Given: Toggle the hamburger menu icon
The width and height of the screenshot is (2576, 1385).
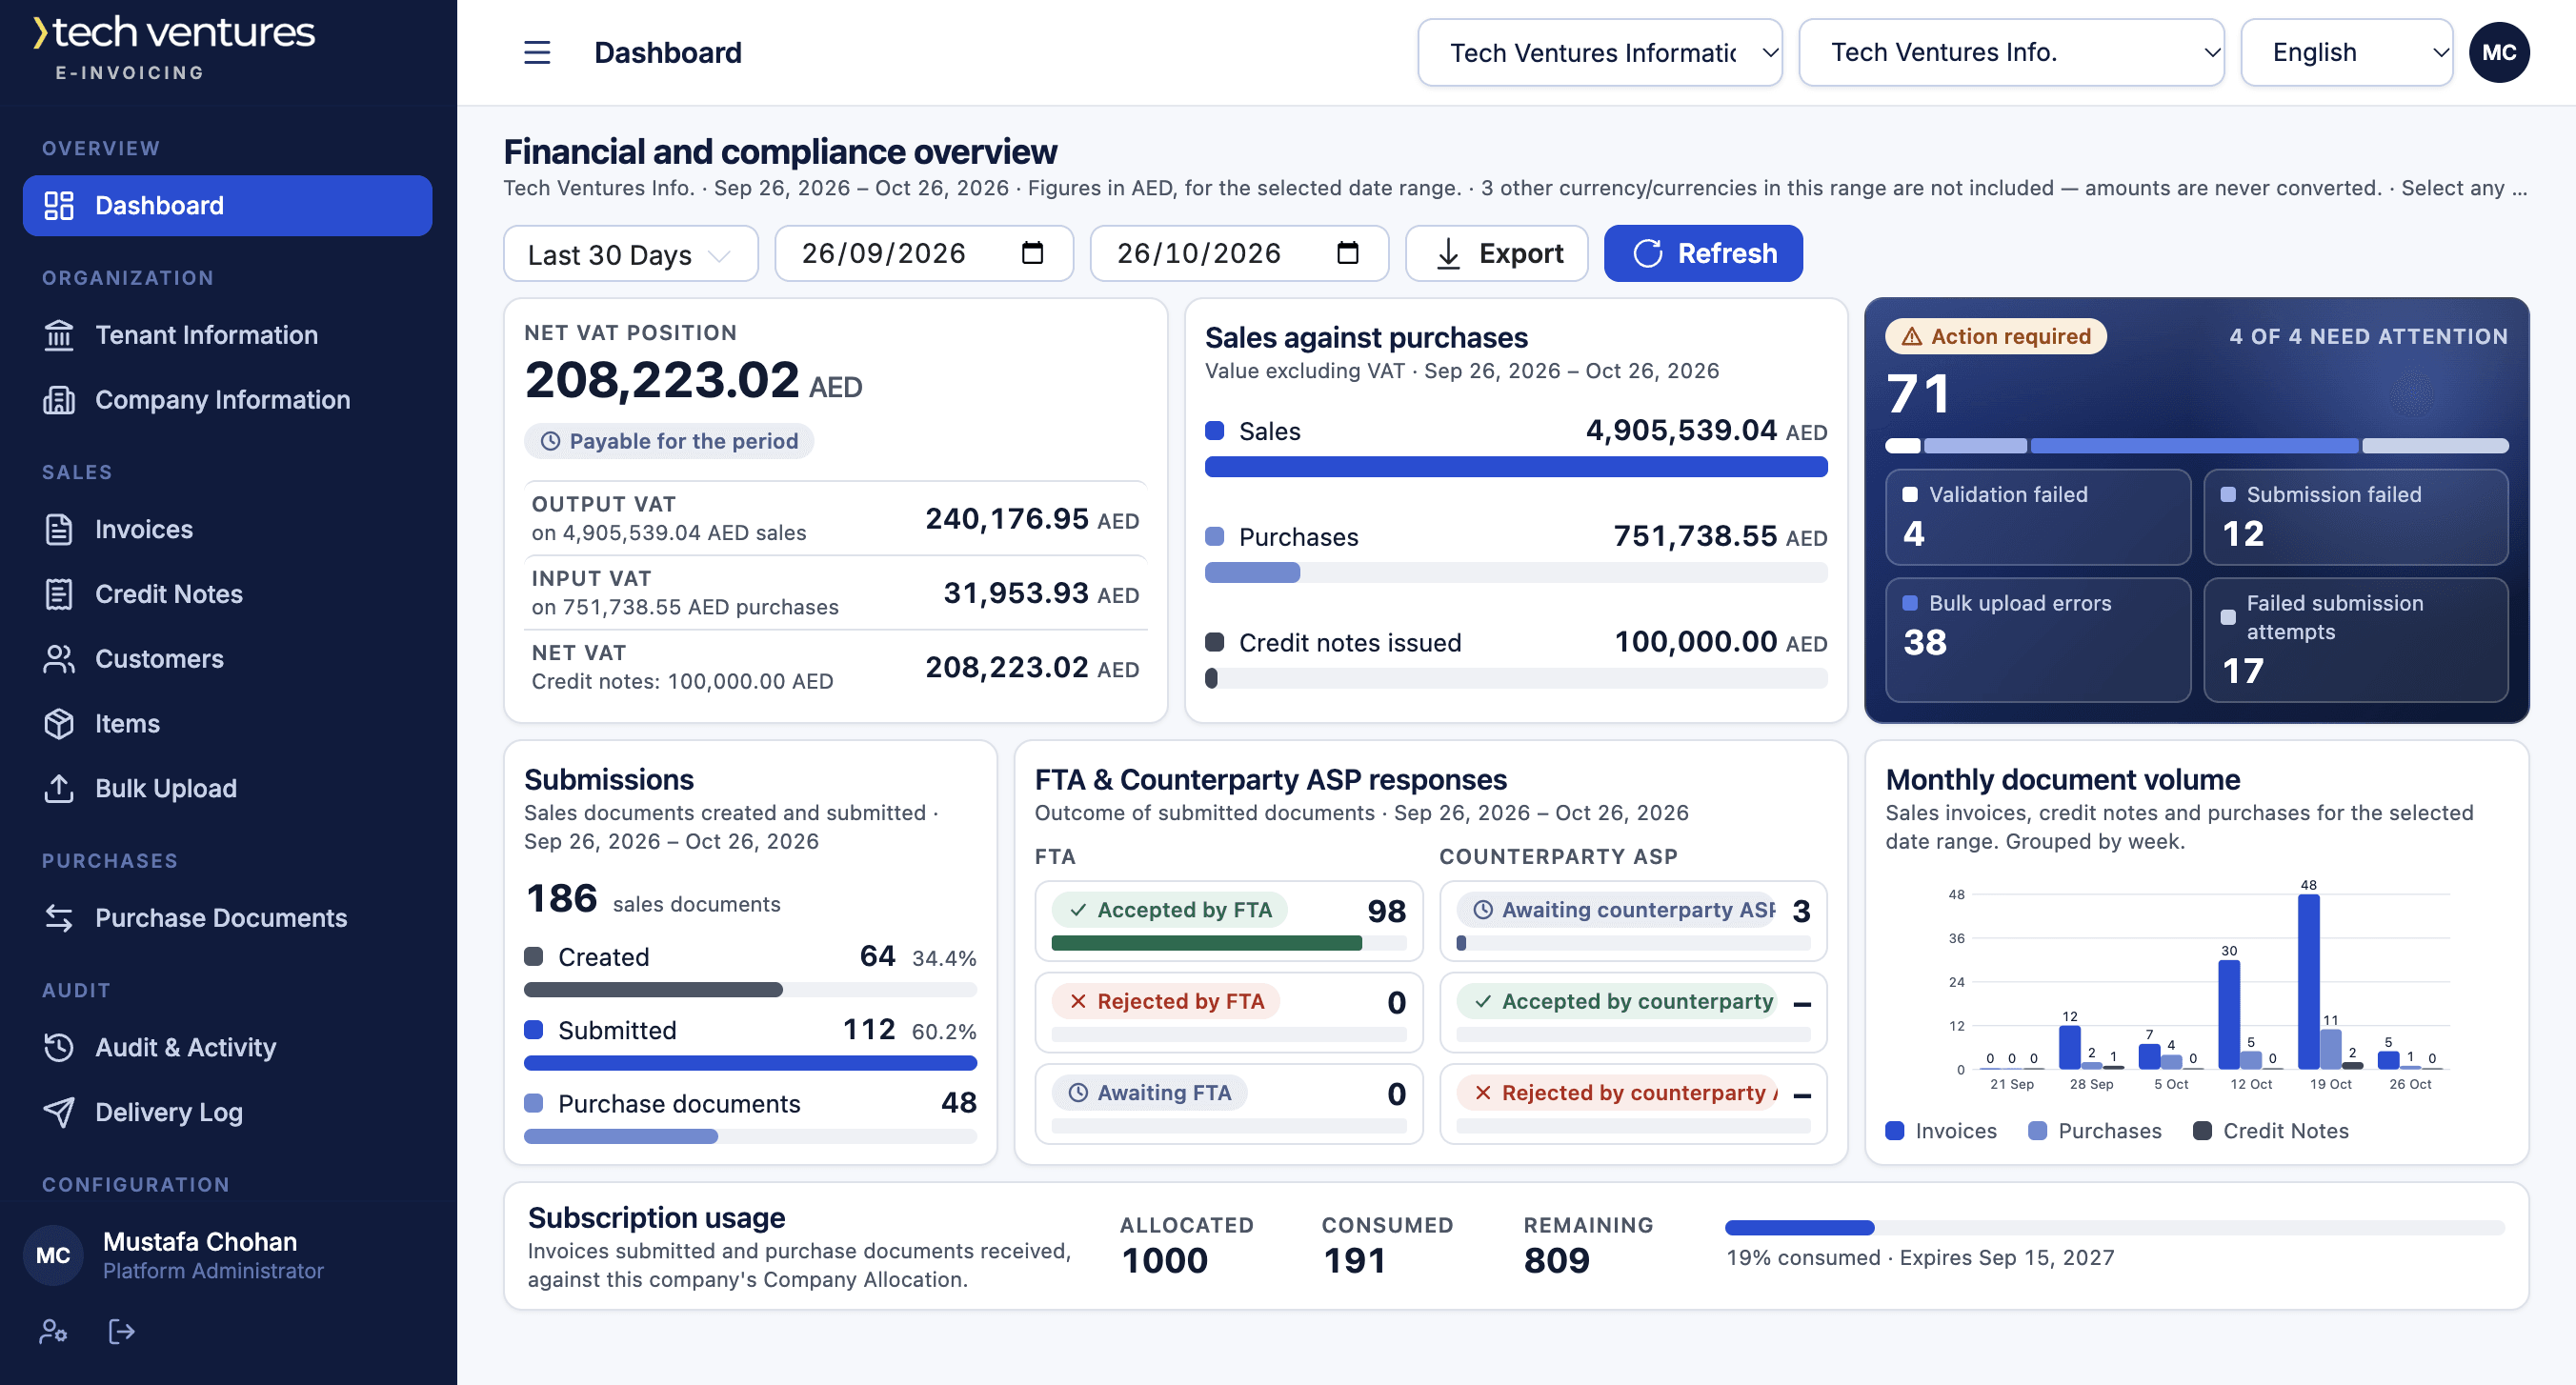Looking at the screenshot, I should 537,52.
